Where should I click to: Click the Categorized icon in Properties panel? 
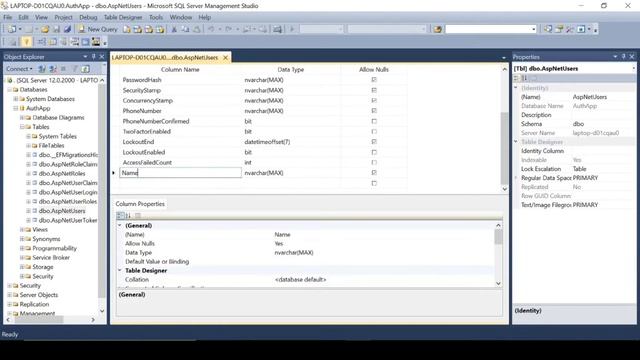[517, 78]
